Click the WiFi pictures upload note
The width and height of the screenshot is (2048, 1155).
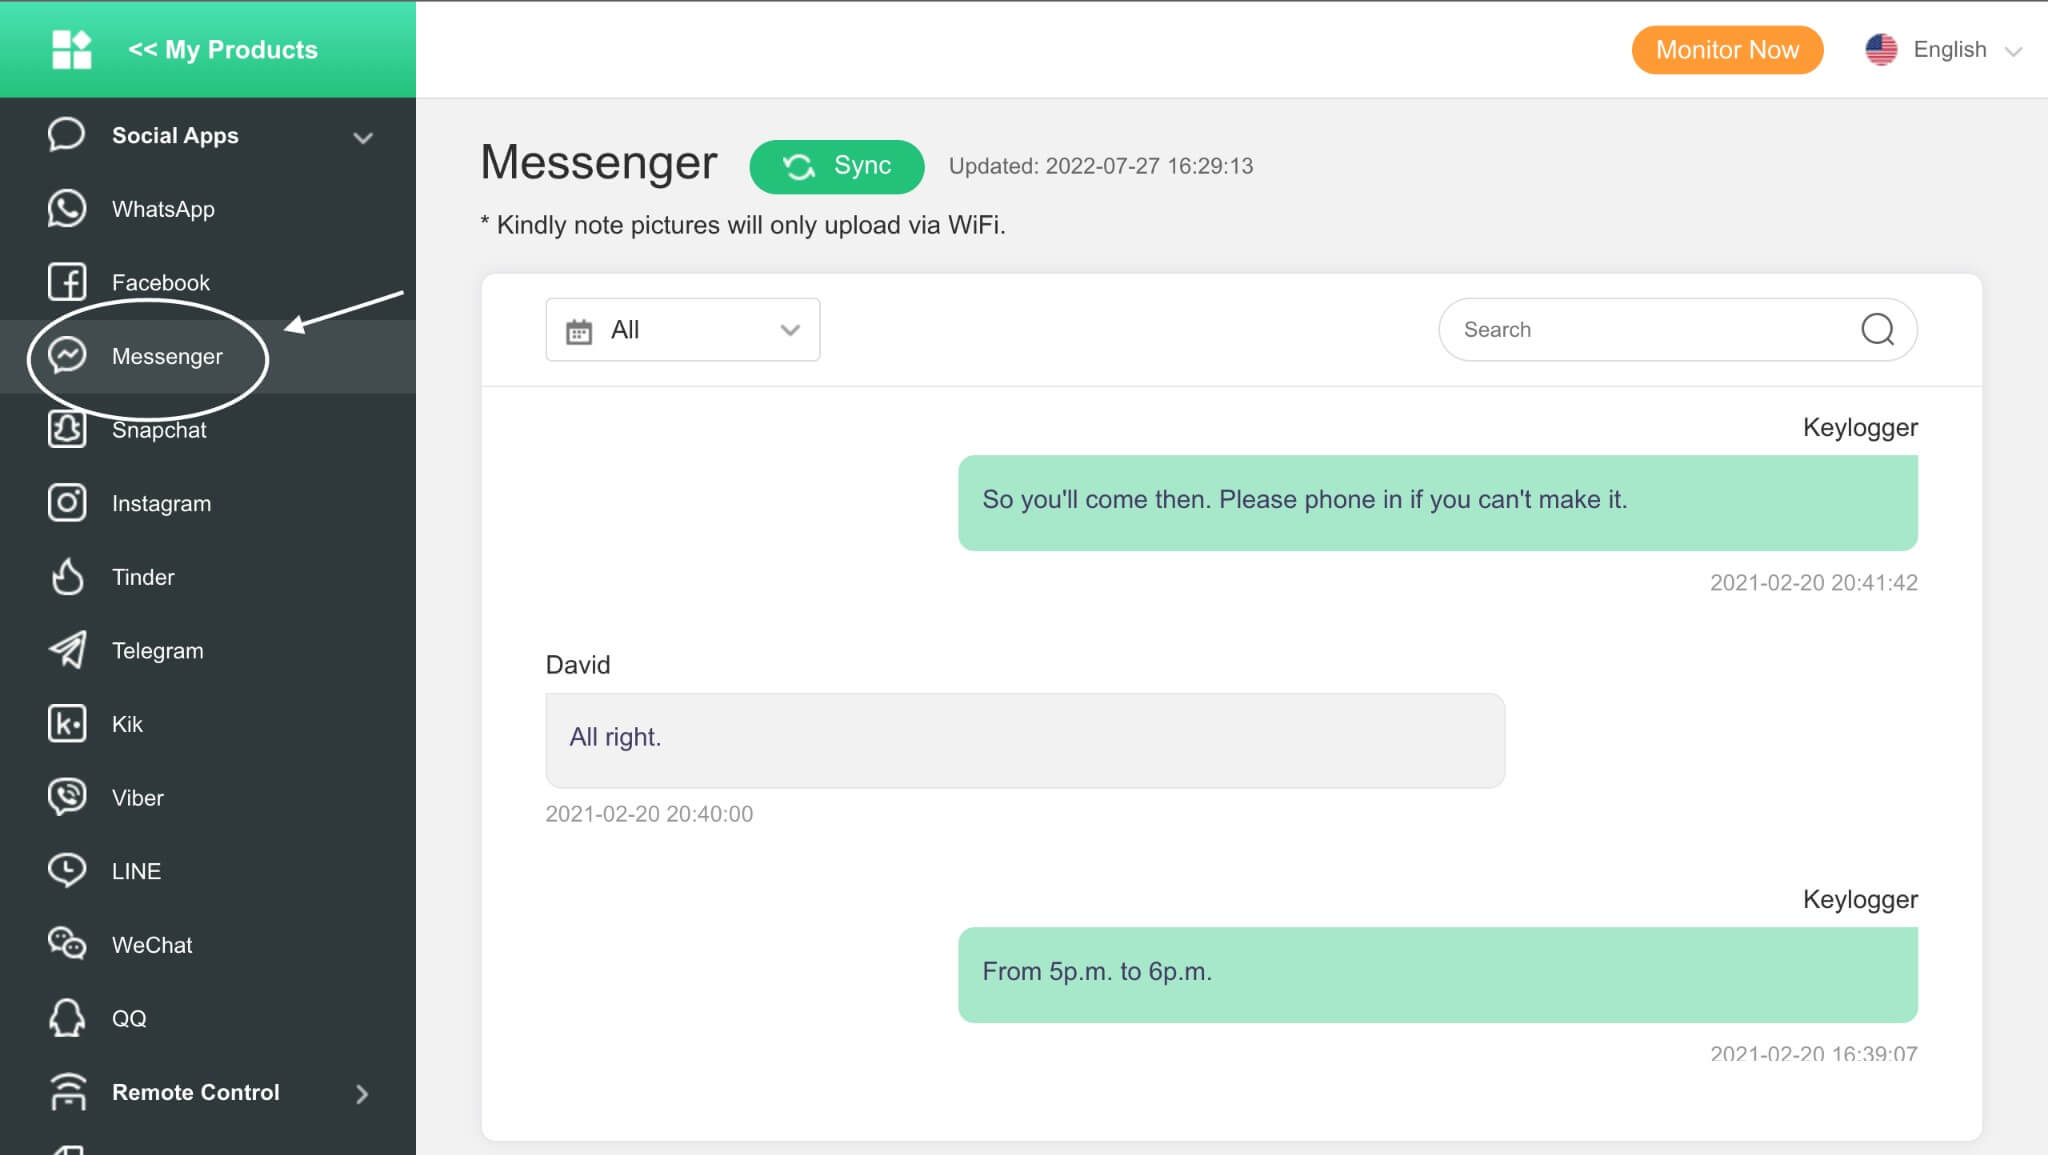click(x=743, y=225)
